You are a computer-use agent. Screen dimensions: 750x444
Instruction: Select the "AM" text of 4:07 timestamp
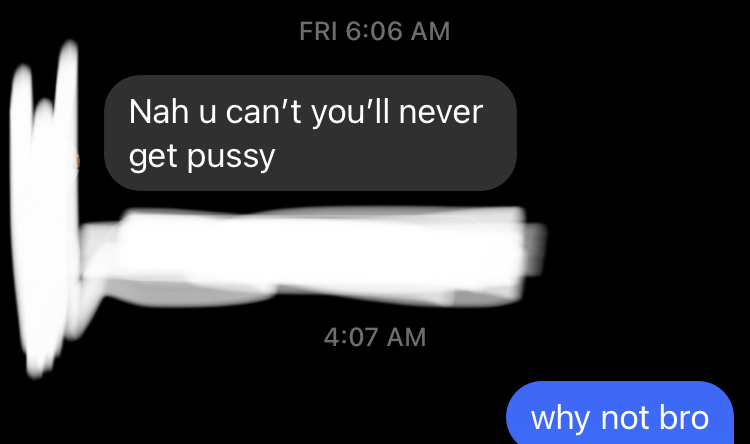point(406,337)
